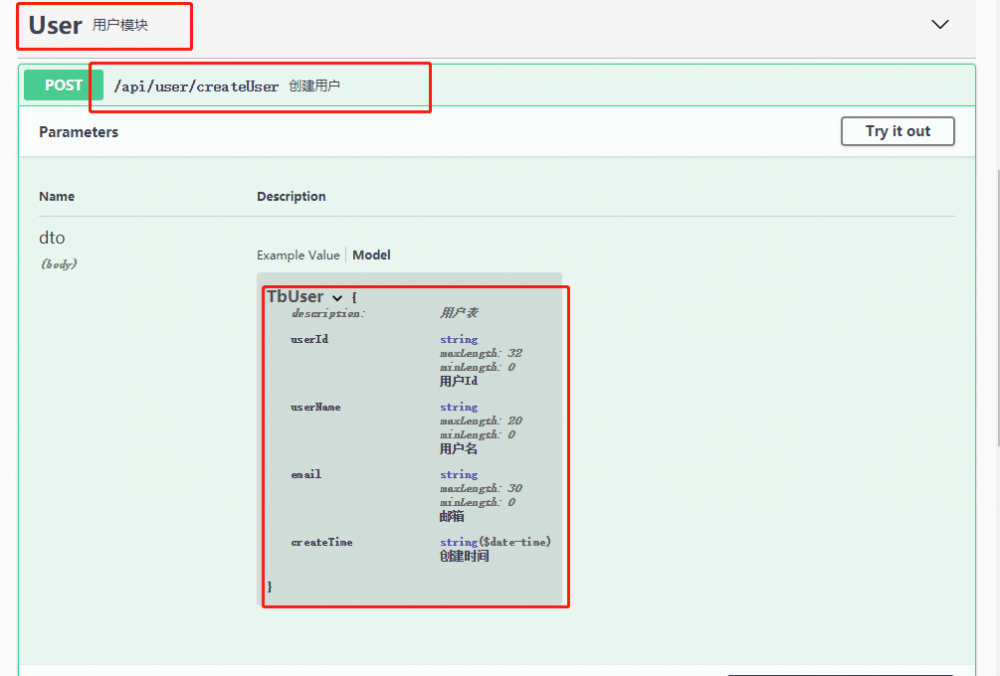The height and width of the screenshot is (676, 1000).
Task: Click the string type link of email
Action: 458,475
